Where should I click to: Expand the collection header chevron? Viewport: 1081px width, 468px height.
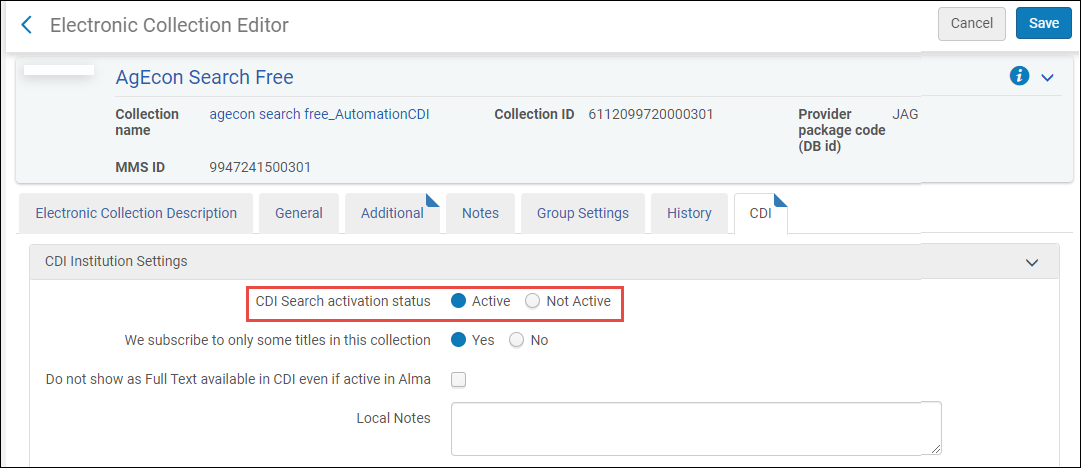[1047, 77]
